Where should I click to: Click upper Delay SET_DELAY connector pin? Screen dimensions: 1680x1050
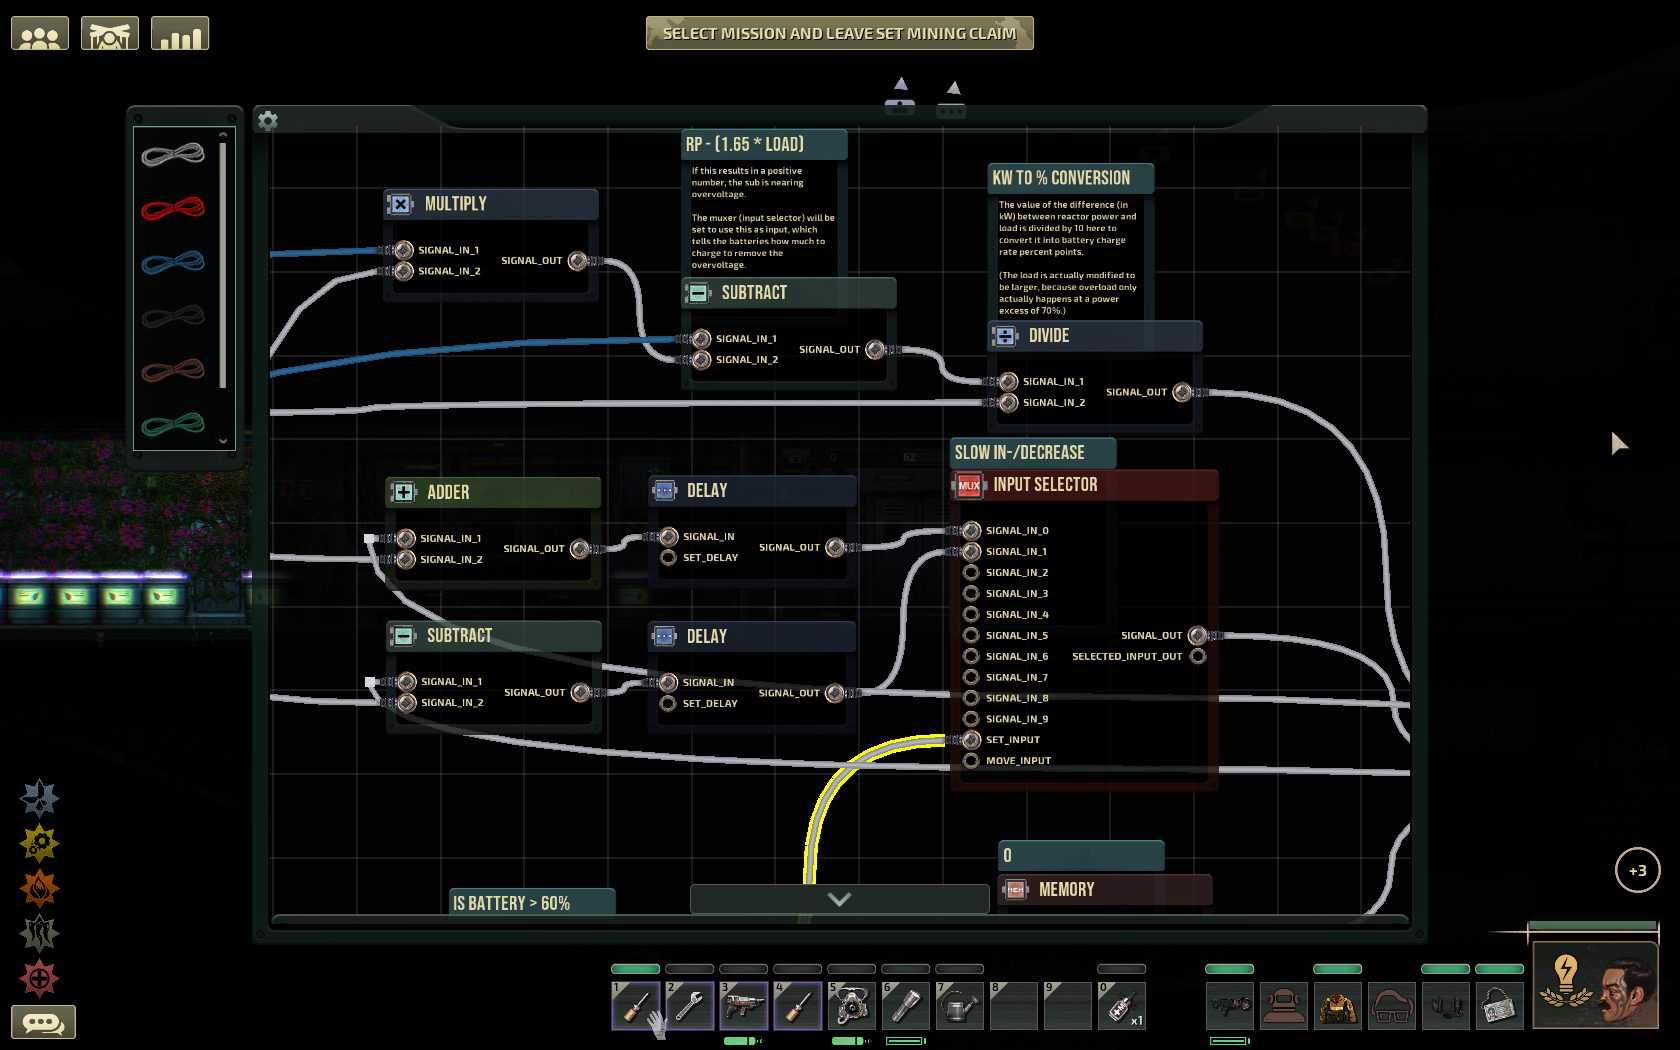(x=668, y=558)
